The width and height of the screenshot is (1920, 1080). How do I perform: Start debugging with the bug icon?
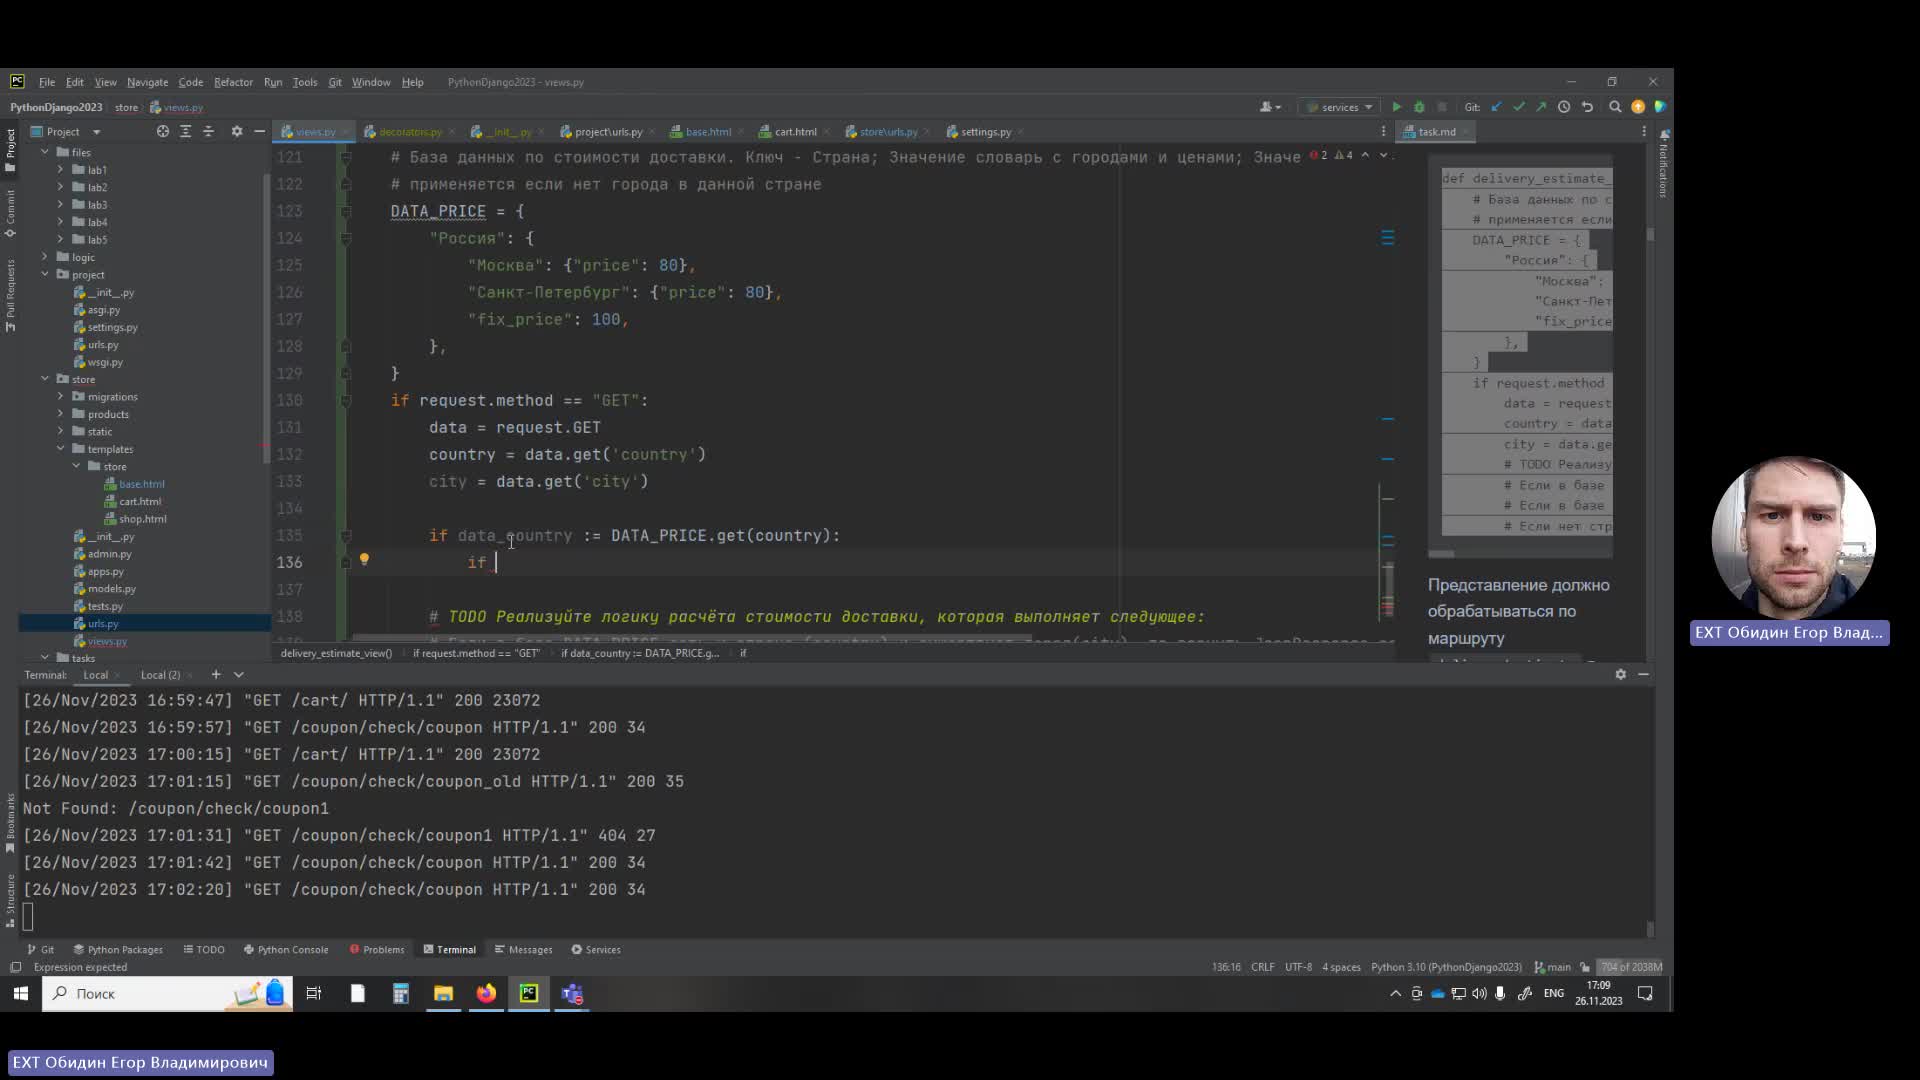pyautogui.click(x=1419, y=107)
